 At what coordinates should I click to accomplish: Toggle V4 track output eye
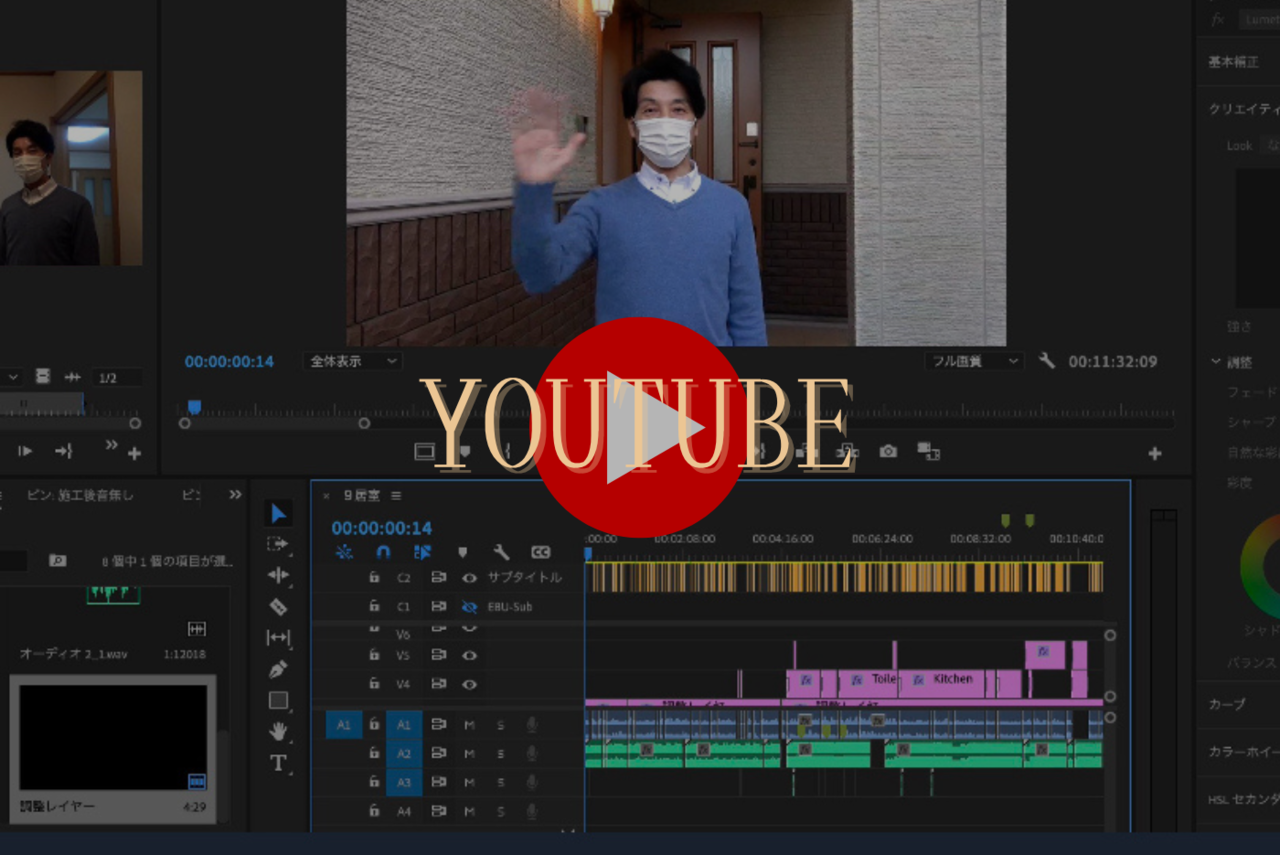[469, 684]
